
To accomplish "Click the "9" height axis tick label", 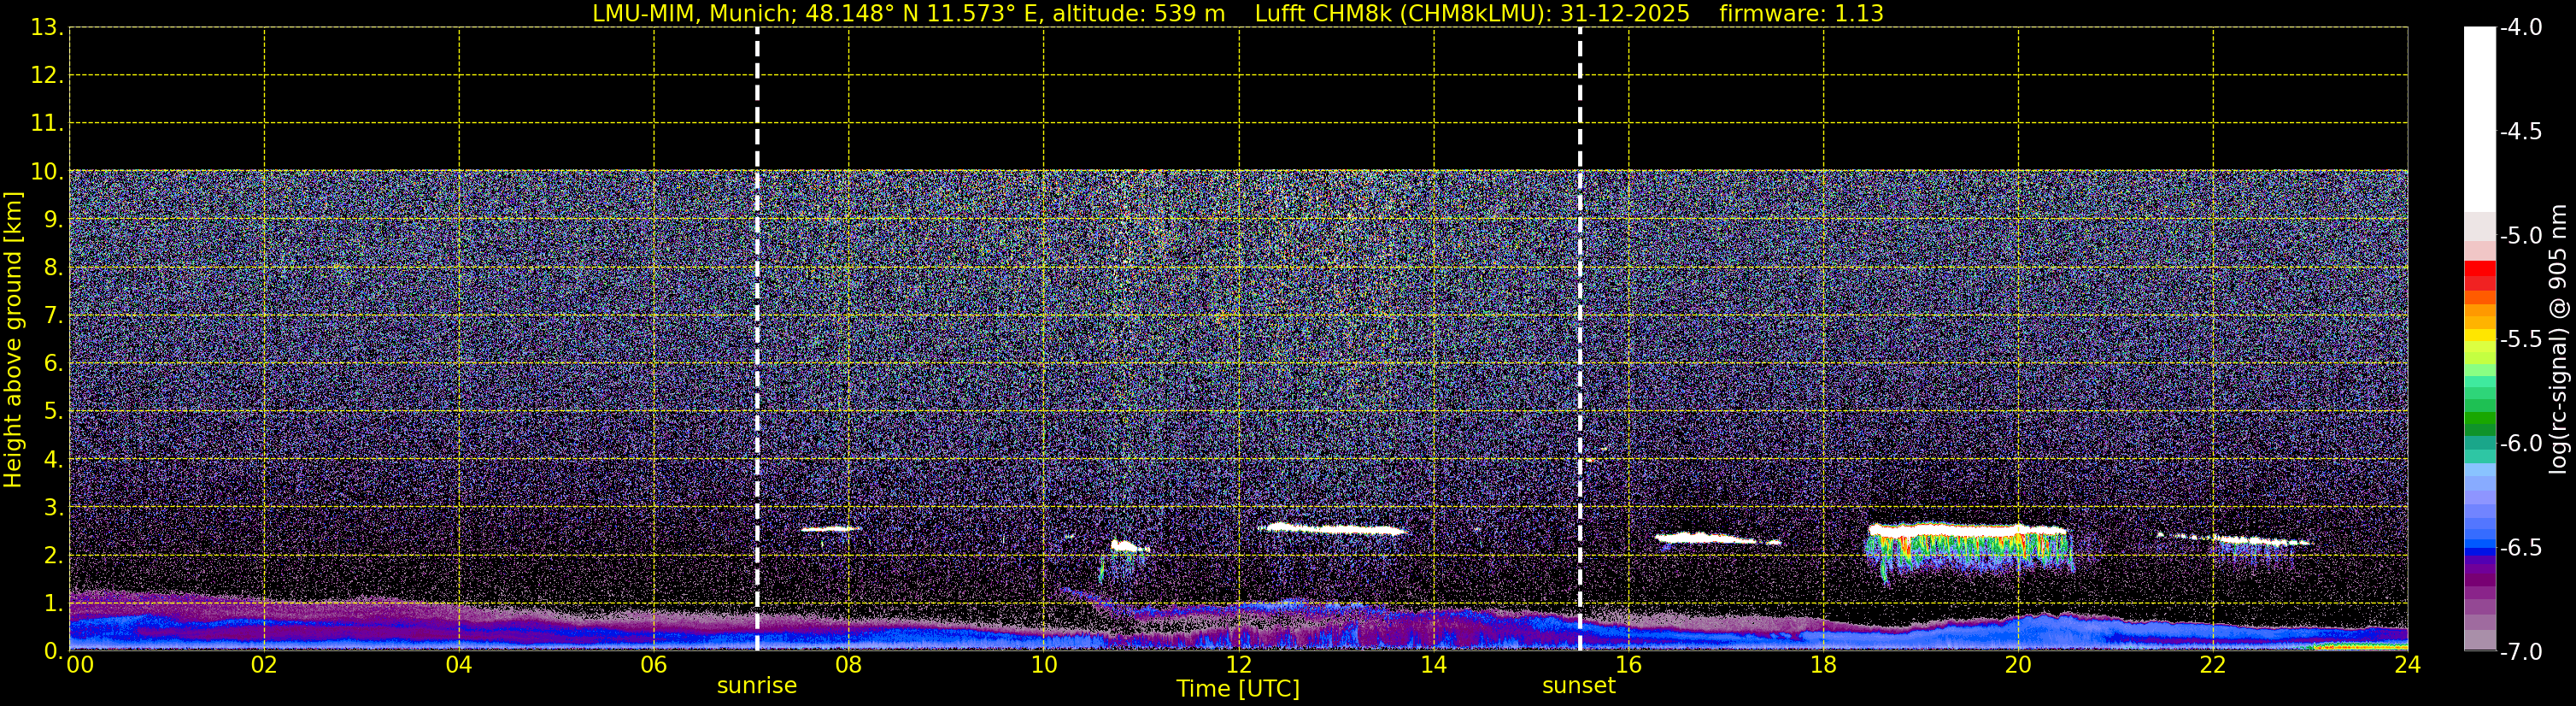I will pyautogui.click(x=52, y=220).
